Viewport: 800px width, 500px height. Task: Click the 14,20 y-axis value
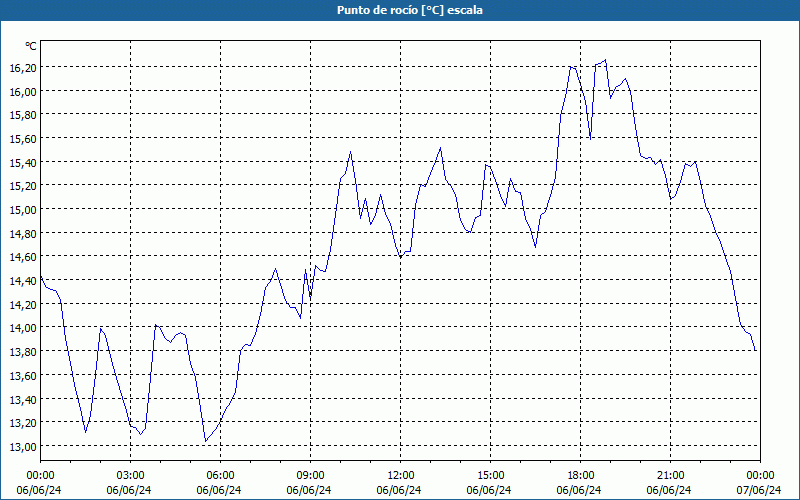pos(23,304)
